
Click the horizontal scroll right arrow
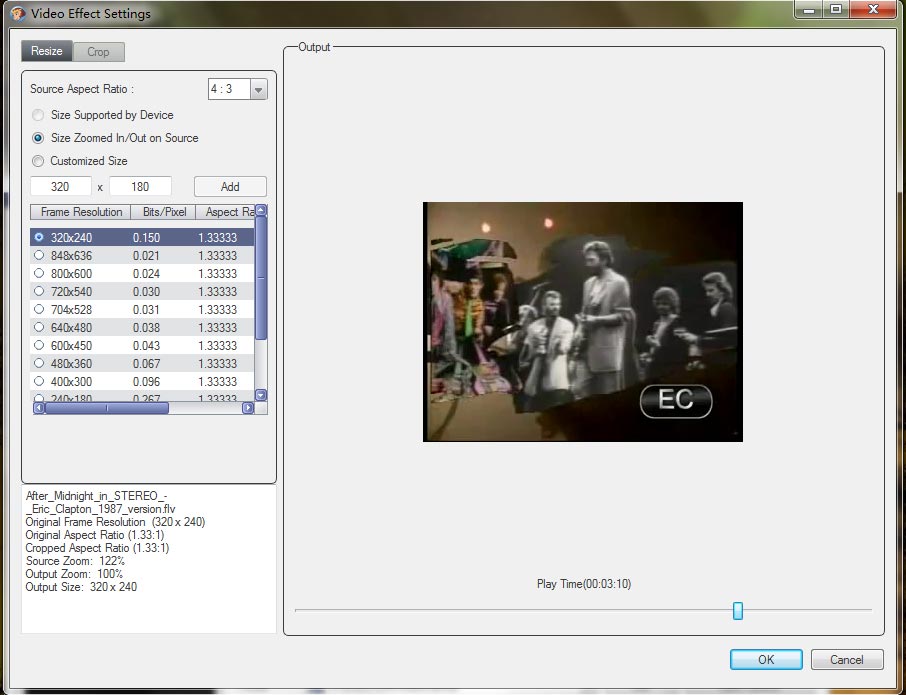[x=248, y=408]
